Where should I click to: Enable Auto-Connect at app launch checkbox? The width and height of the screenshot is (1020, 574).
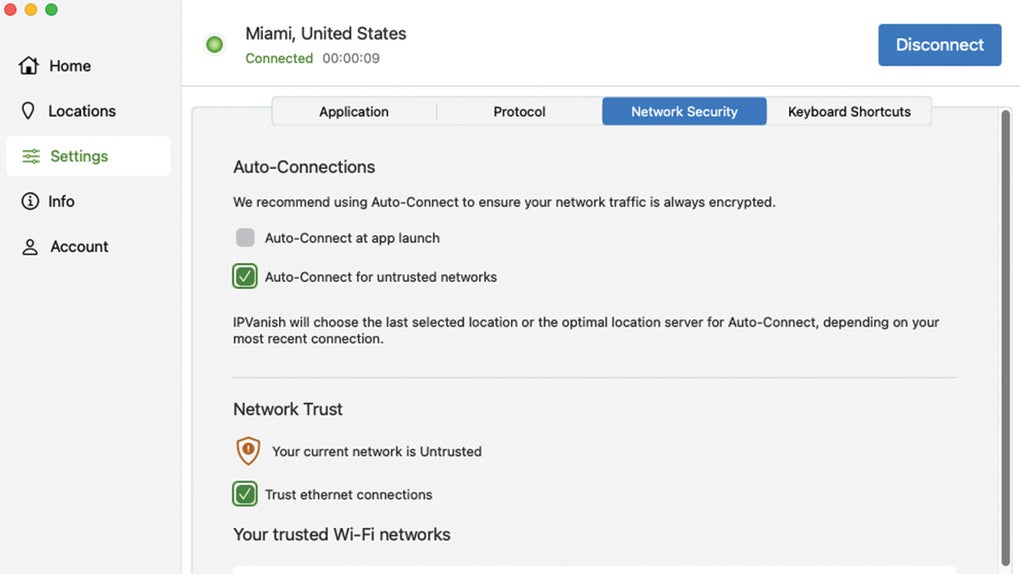[245, 238]
